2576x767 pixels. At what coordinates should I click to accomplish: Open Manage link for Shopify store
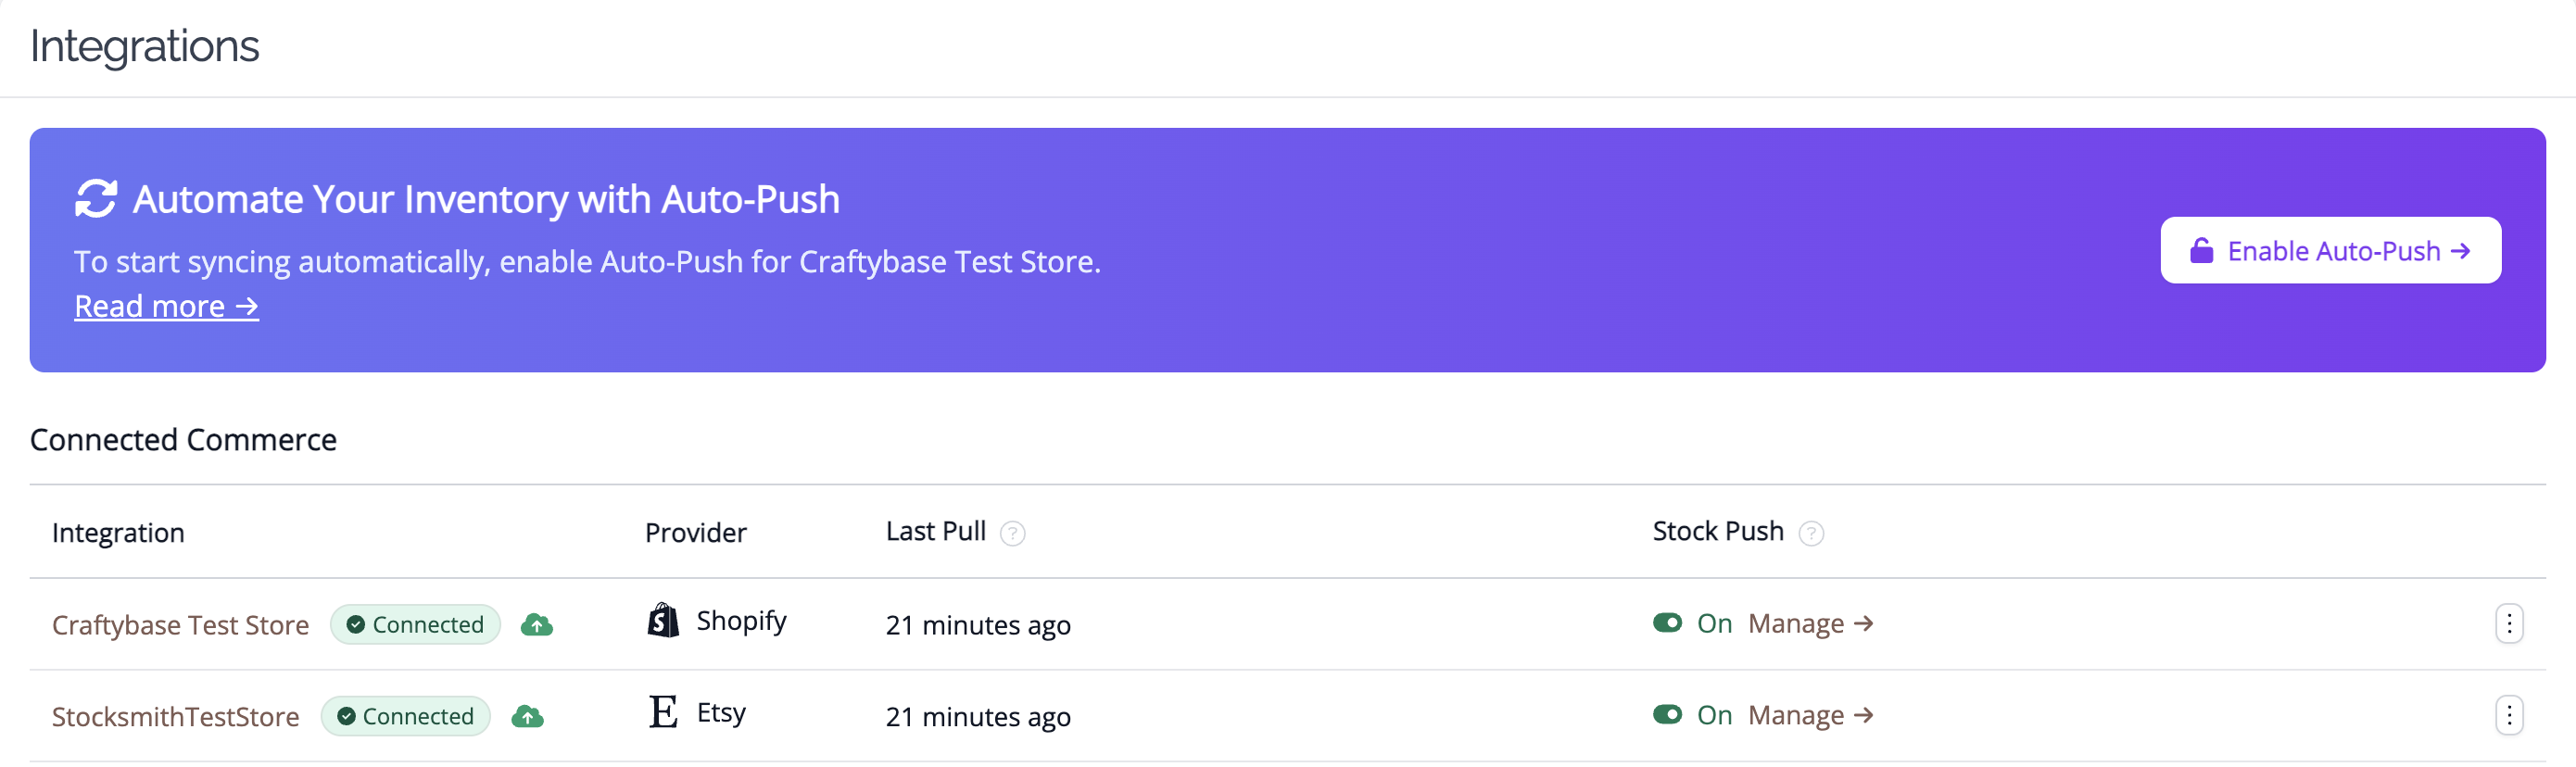click(x=1811, y=624)
